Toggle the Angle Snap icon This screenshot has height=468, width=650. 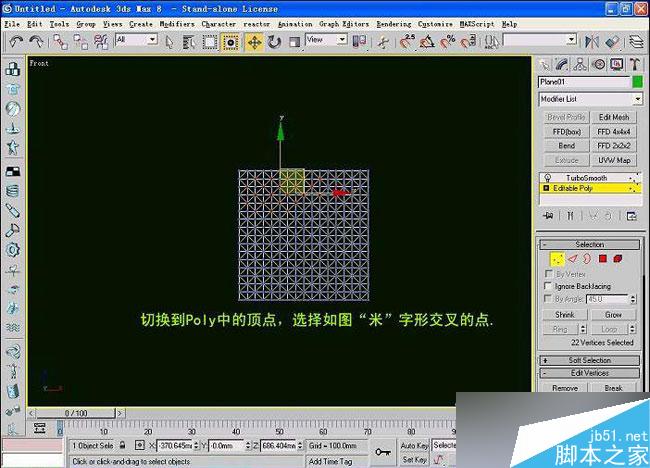coord(427,41)
